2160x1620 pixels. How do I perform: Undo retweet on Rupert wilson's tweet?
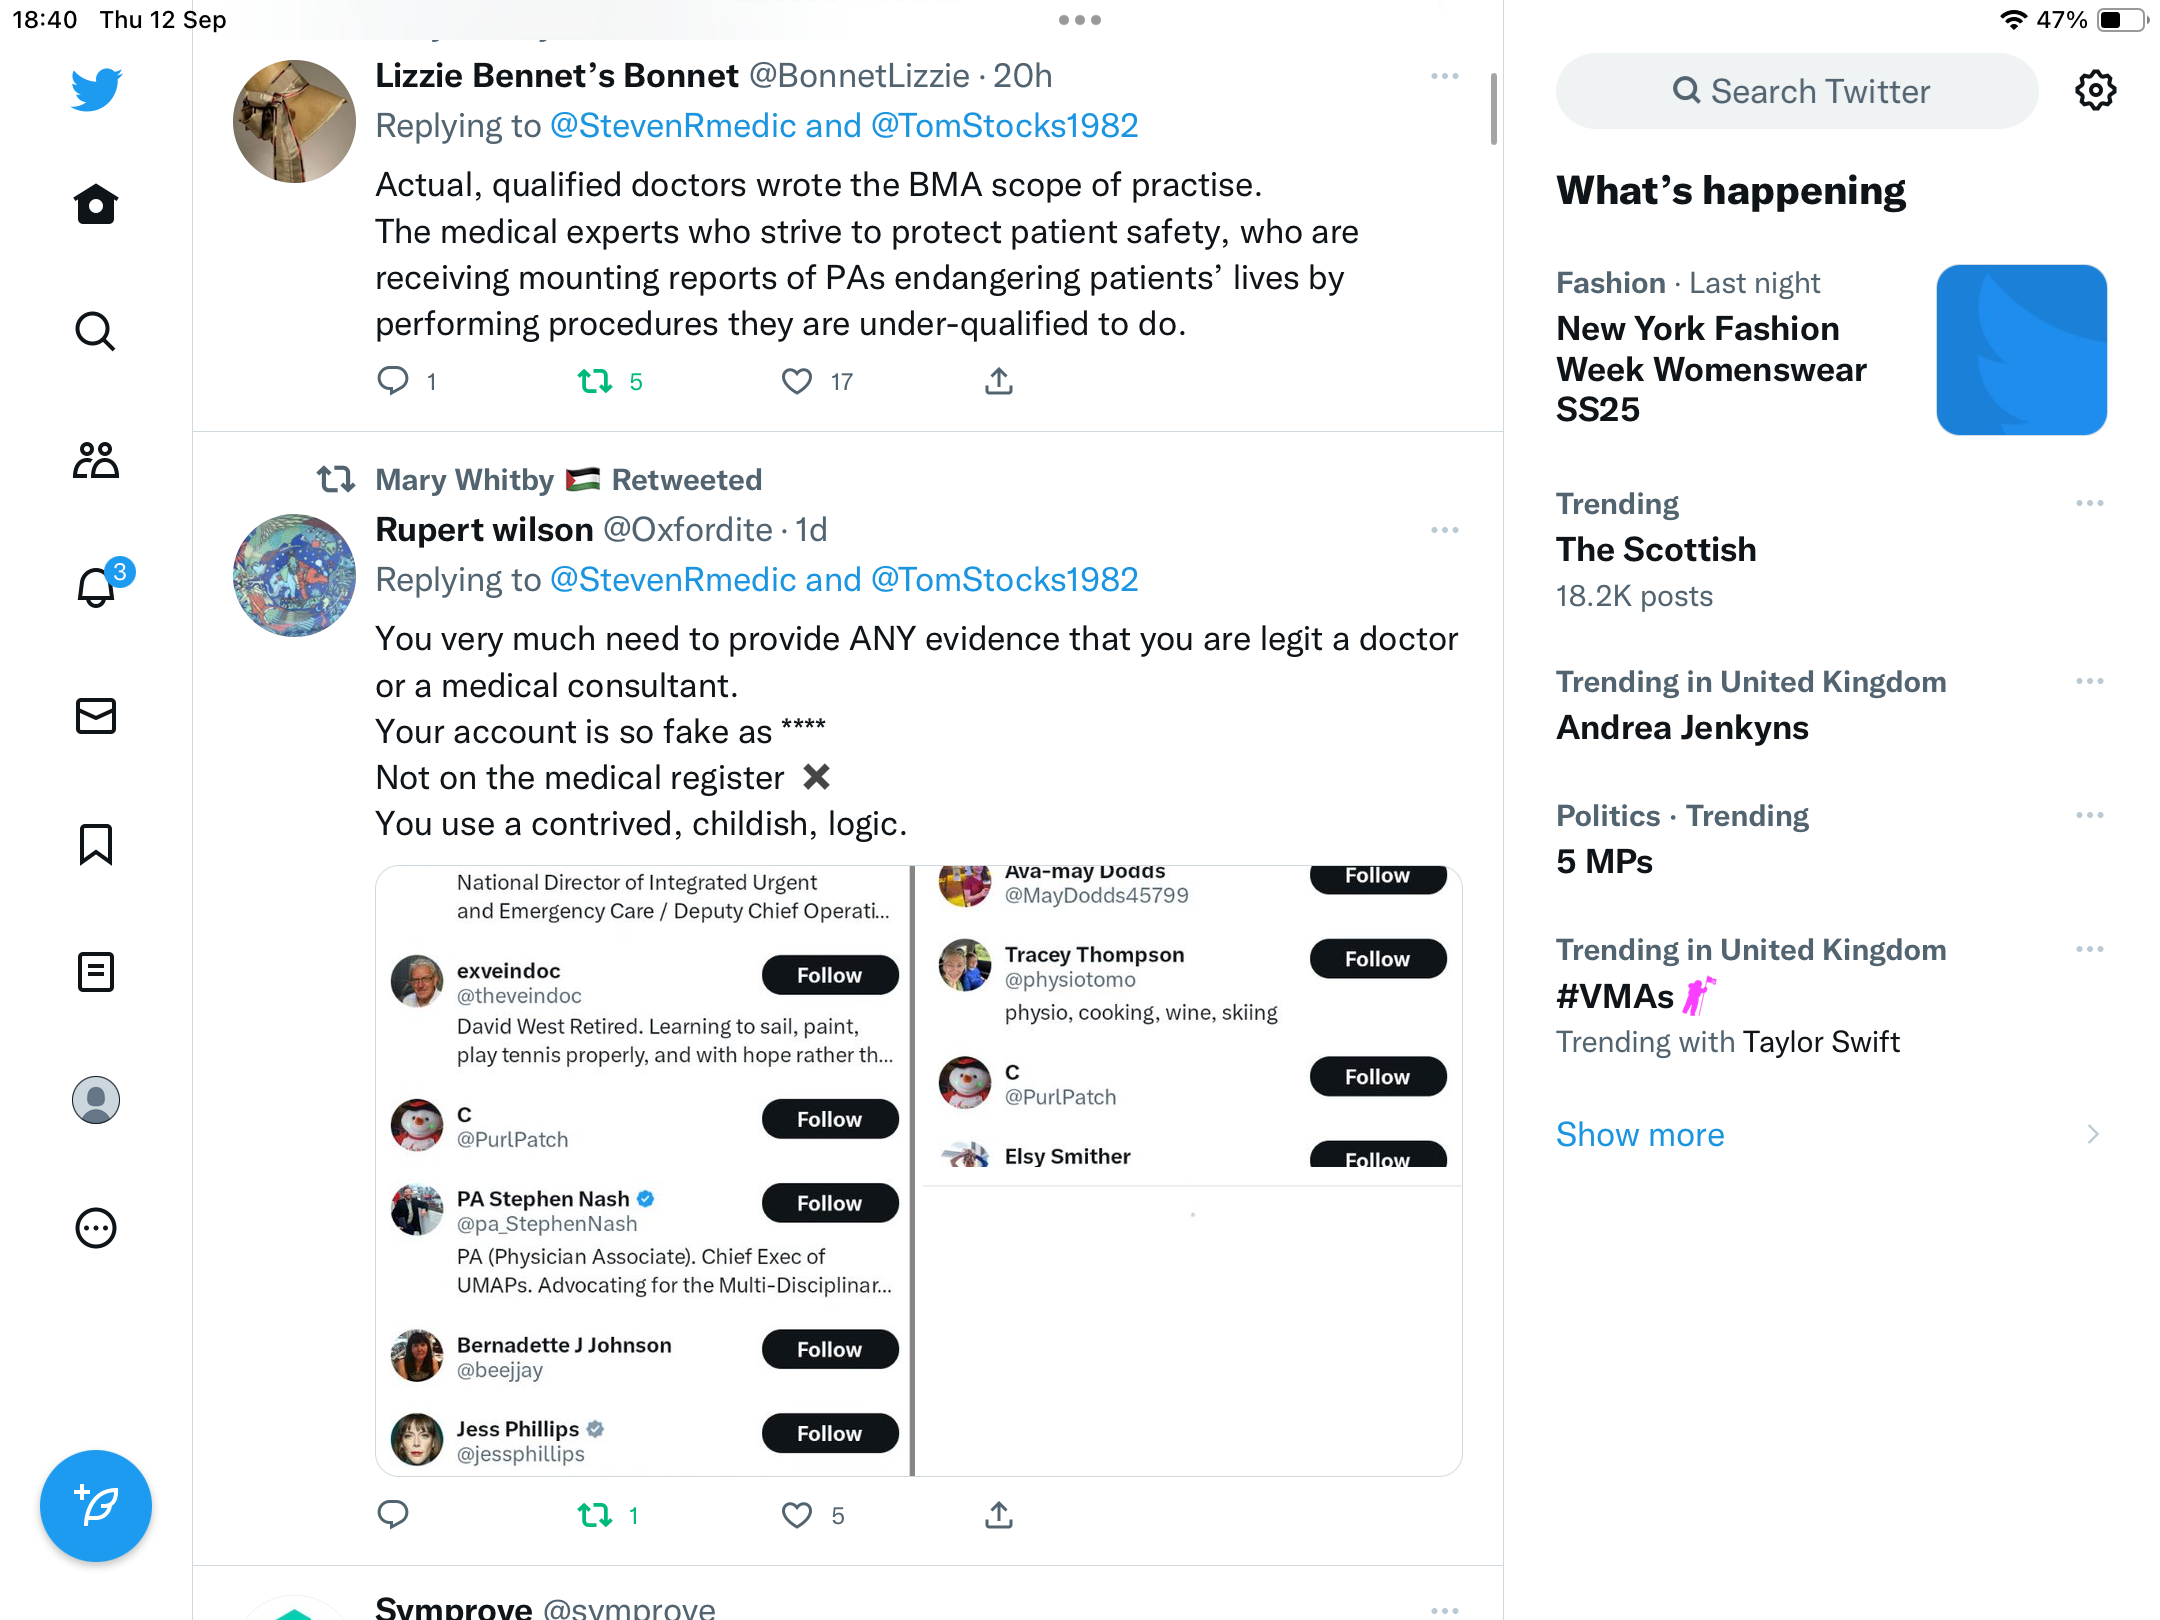596,1515
